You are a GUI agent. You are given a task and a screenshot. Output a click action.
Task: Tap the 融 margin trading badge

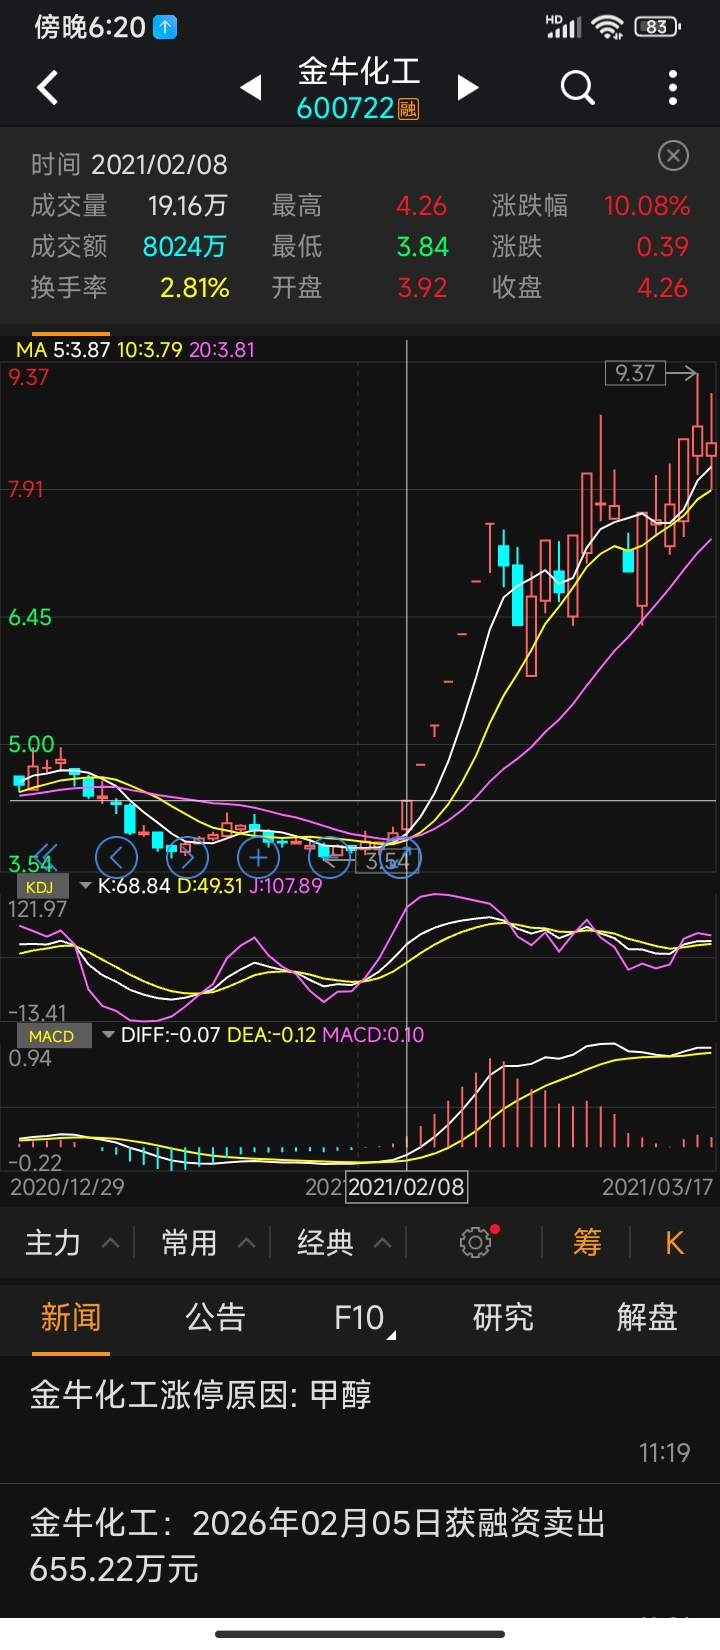click(x=408, y=109)
